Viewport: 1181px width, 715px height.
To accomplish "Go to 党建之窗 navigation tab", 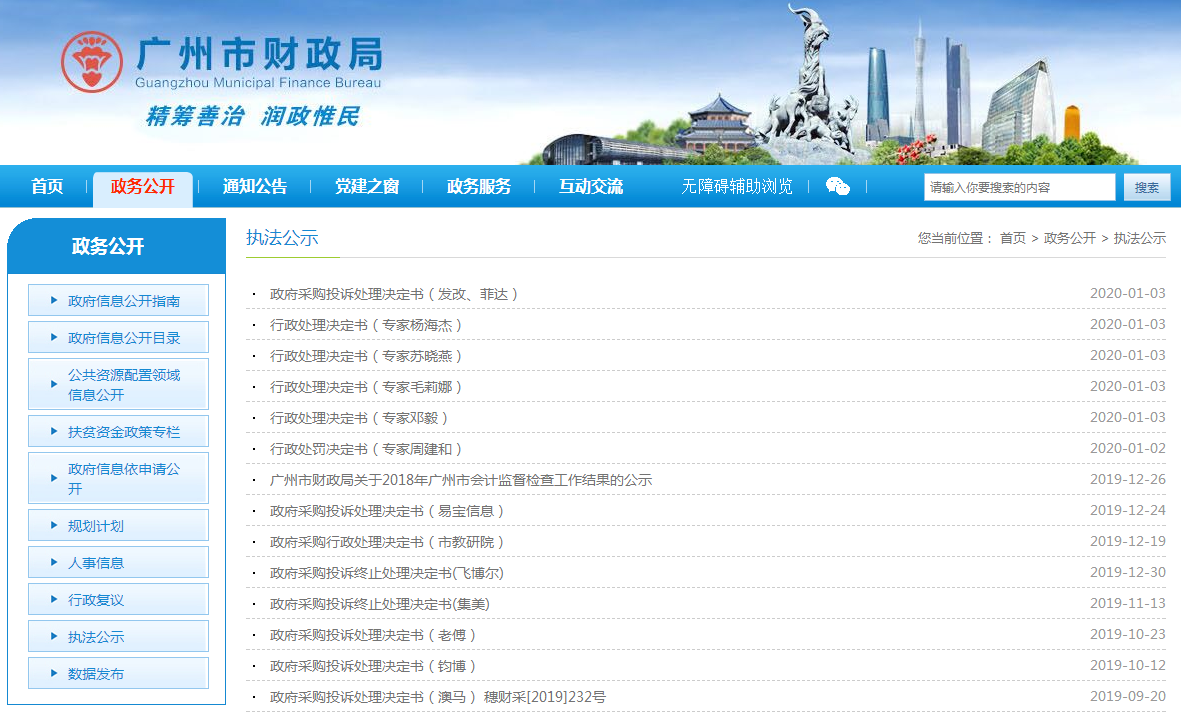I will [366, 187].
